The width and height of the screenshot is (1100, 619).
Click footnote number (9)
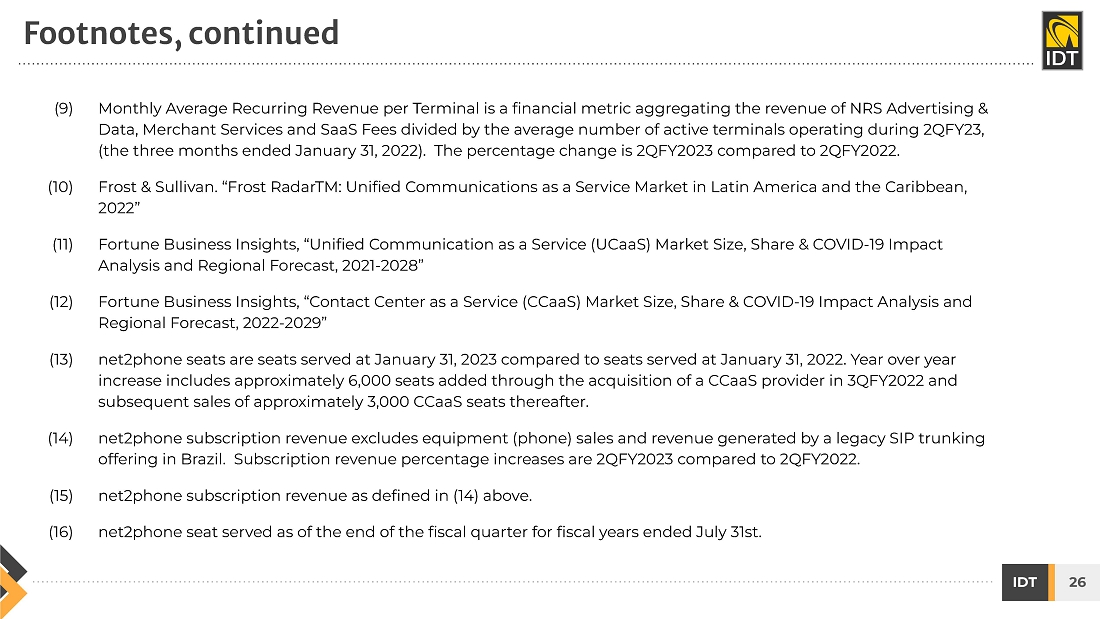(63, 108)
